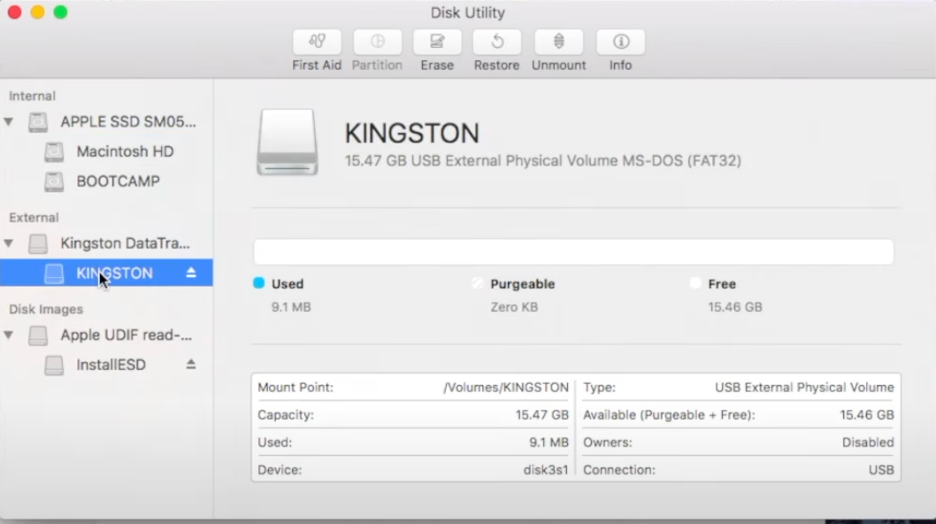The width and height of the screenshot is (936, 524).
Task: Select Apple UDIF read-... disk image label
Action: click(126, 335)
